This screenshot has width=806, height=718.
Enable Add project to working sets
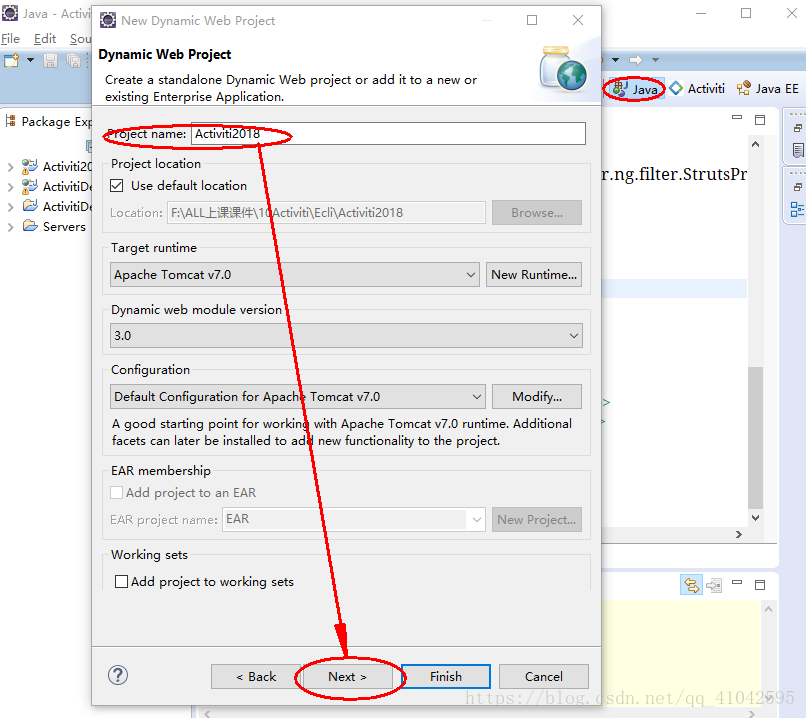[x=121, y=581]
